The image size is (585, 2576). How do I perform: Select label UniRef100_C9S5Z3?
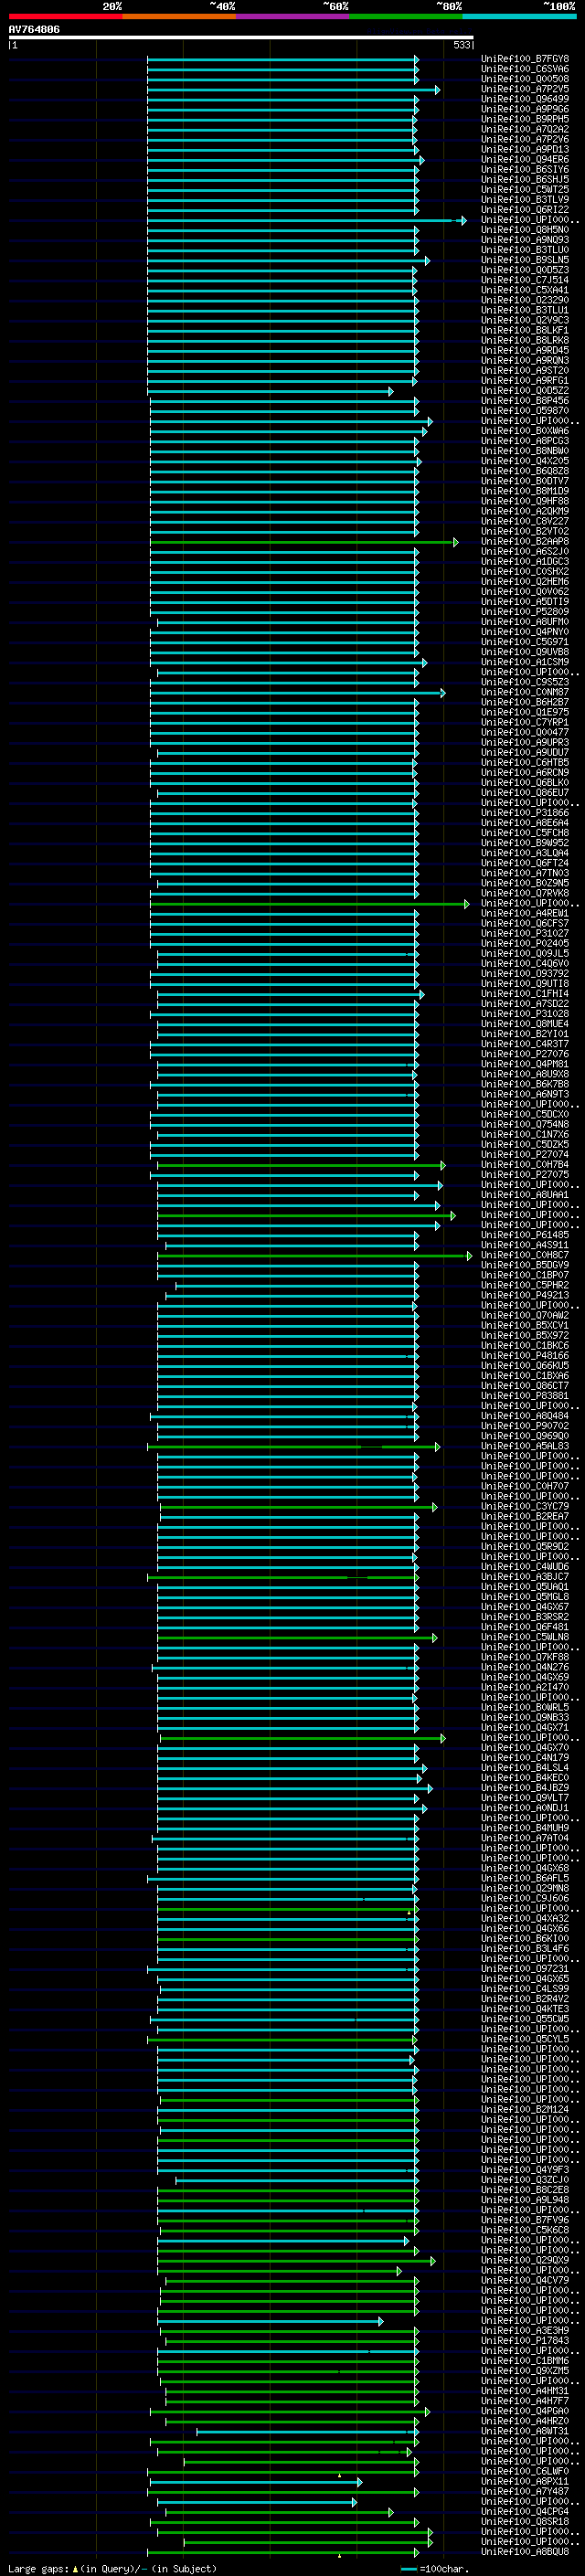[x=524, y=682]
